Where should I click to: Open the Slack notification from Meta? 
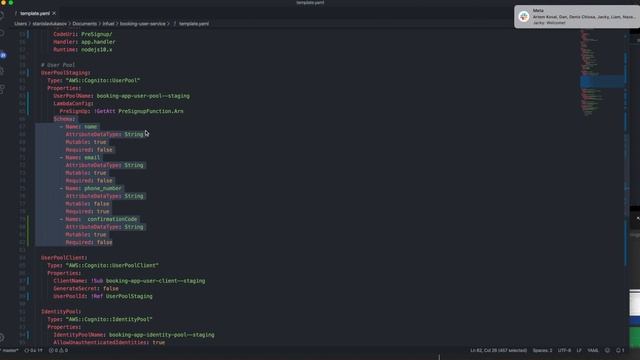[577, 17]
